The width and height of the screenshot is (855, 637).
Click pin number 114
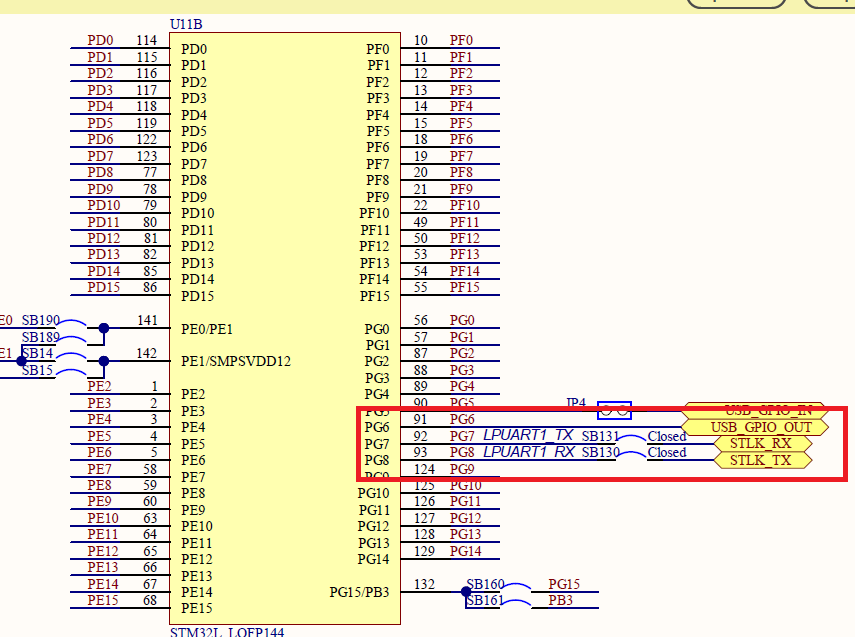coord(147,40)
